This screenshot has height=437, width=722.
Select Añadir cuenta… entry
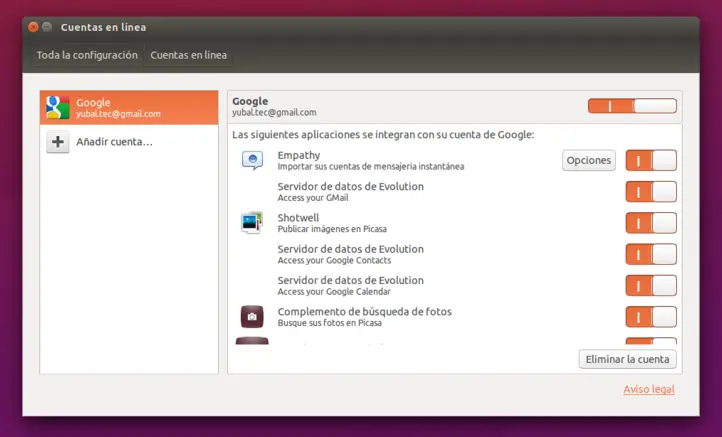[x=129, y=142]
